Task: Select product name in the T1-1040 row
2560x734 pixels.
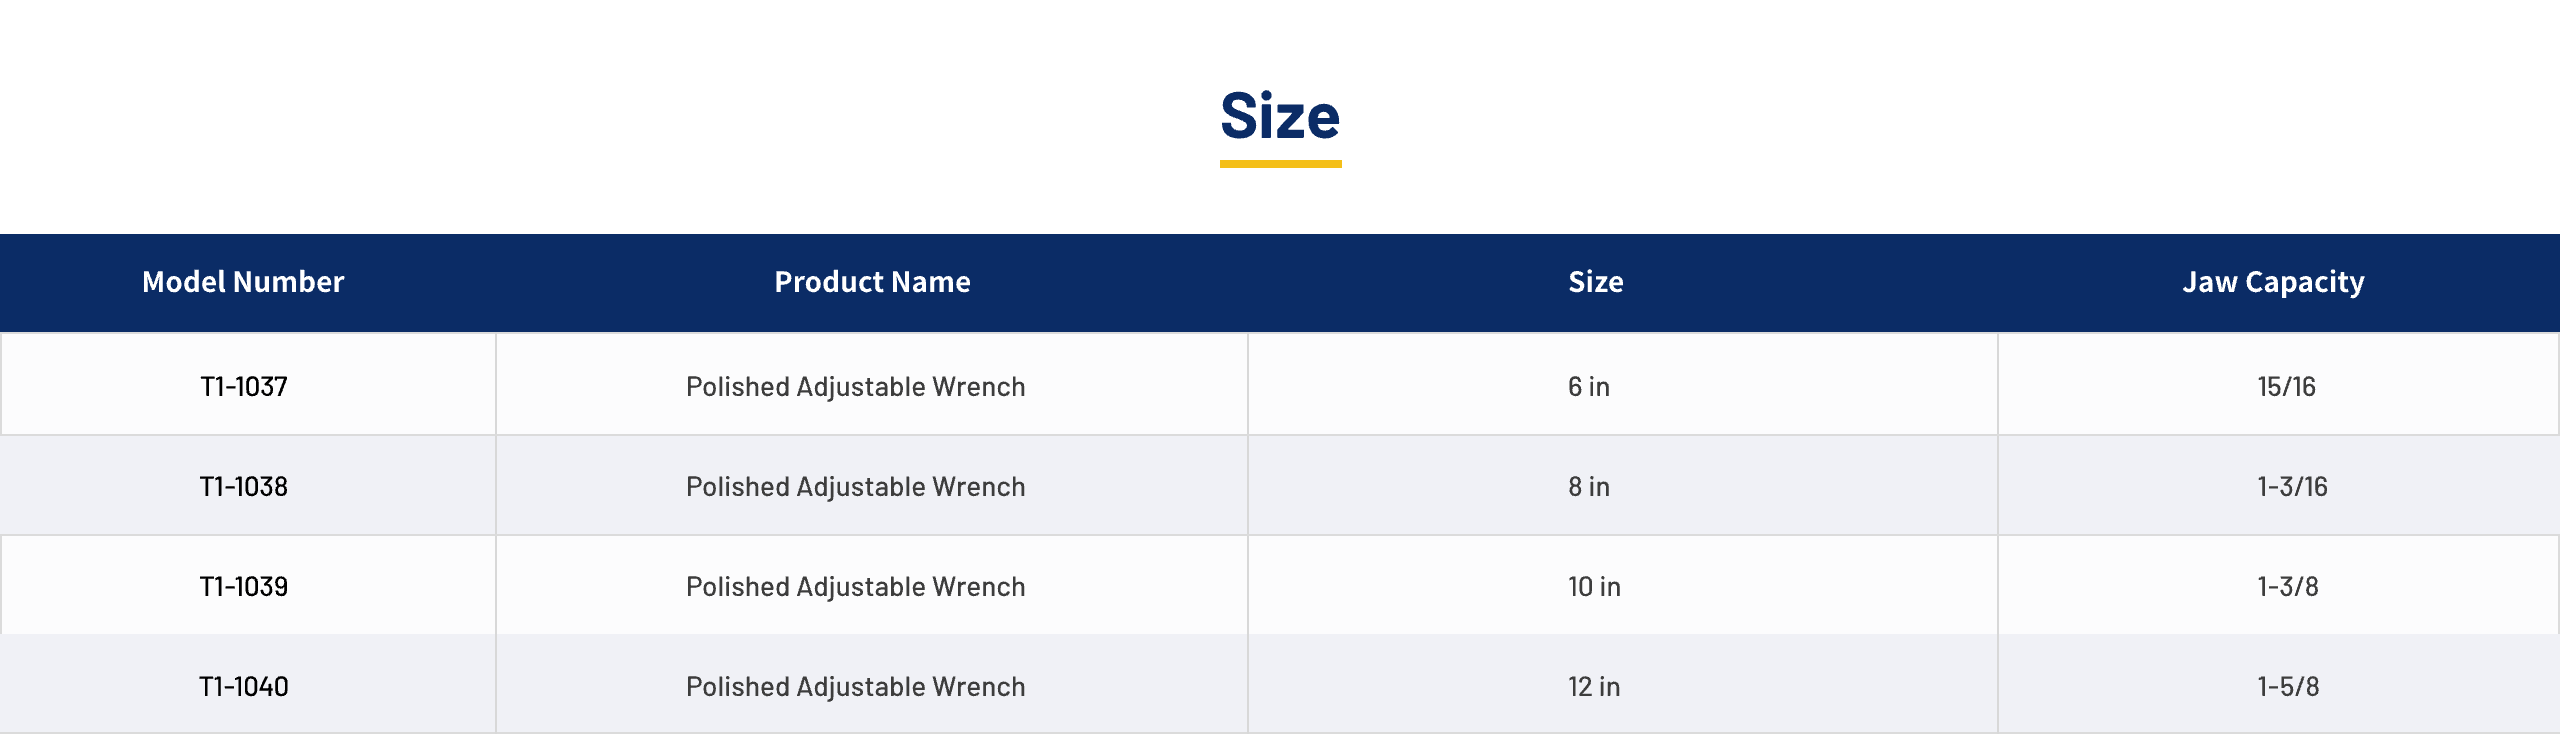Action: click(x=856, y=687)
